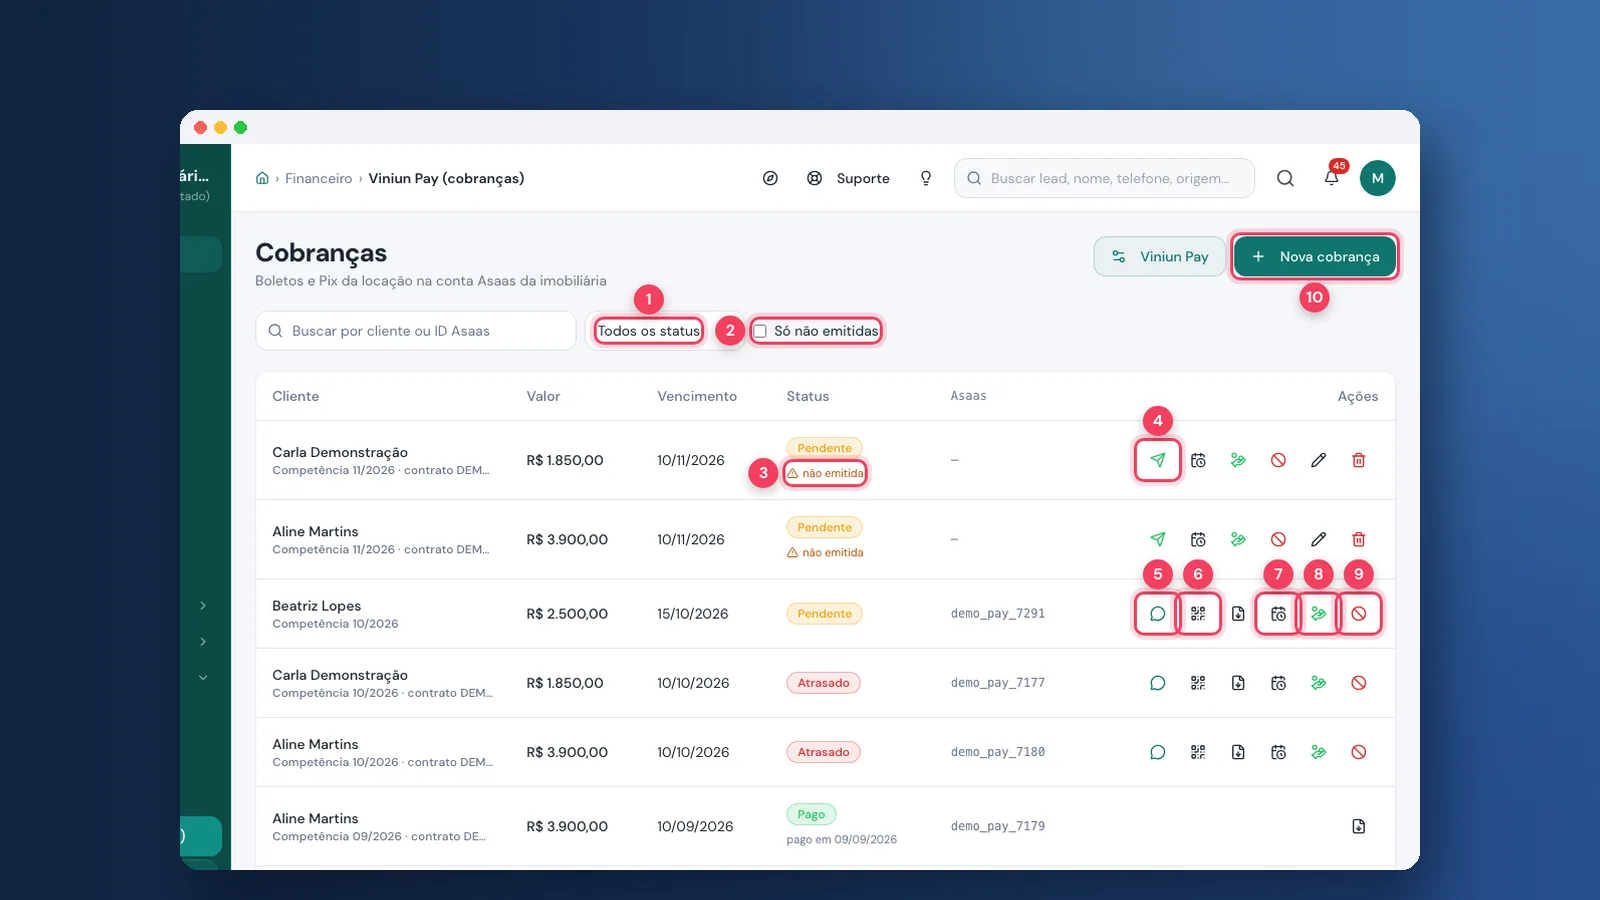
Task: Click the 'demo_pay_7291' Asaas ID
Action: click(x=997, y=614)
